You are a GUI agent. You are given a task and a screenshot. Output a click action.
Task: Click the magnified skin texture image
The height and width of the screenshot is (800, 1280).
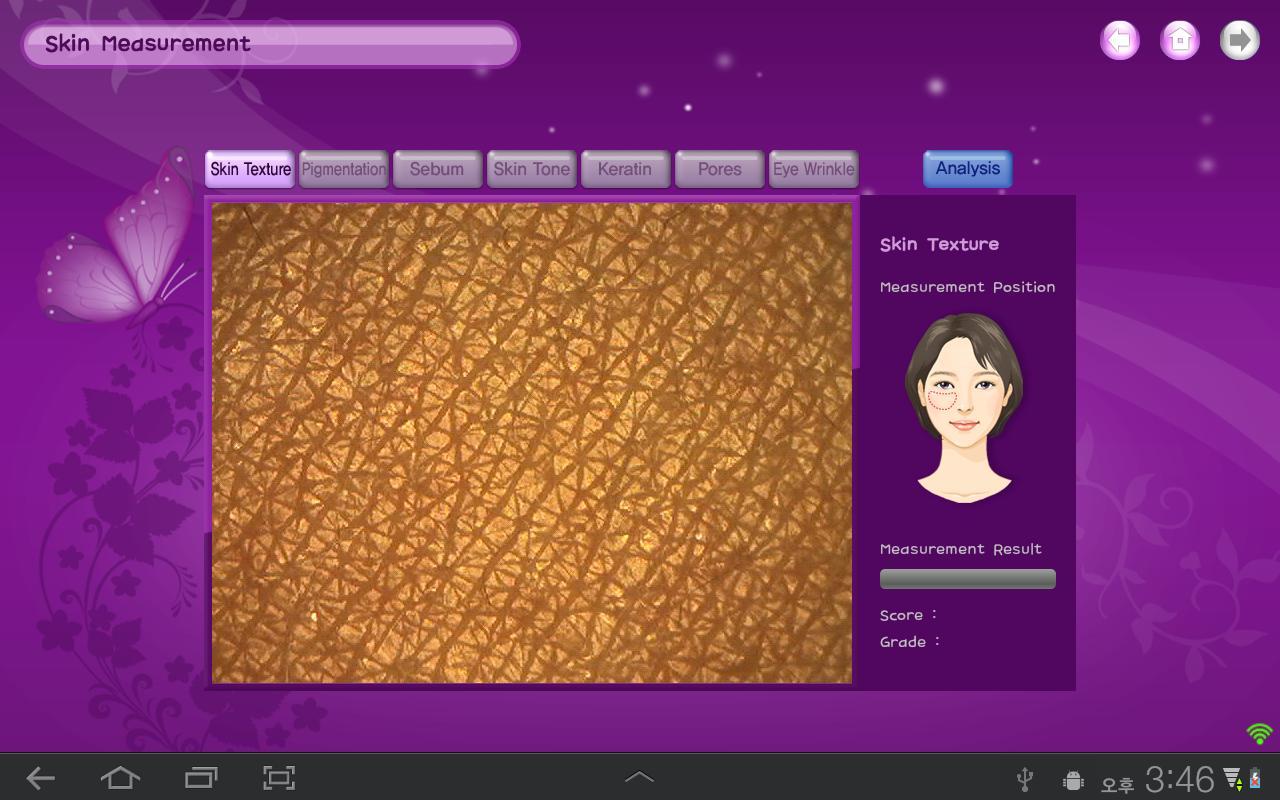point(531,443)
